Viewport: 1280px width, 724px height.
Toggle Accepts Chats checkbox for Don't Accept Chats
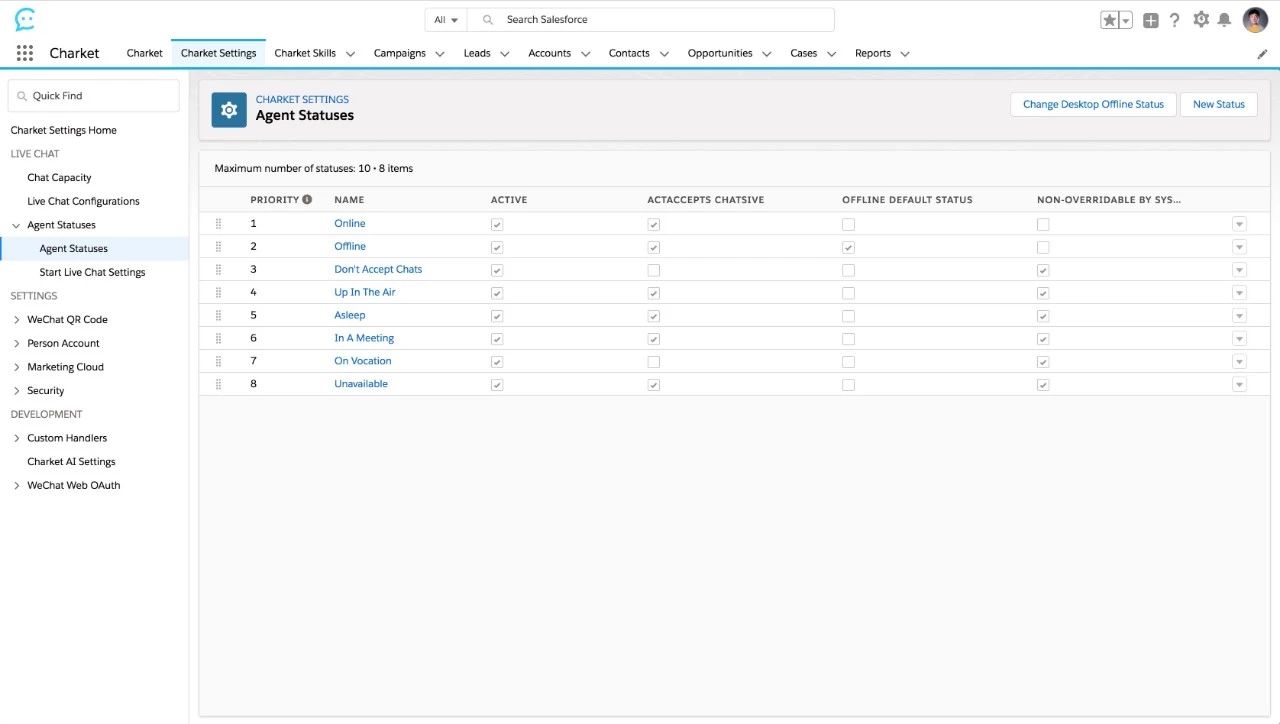pos(653,270)
